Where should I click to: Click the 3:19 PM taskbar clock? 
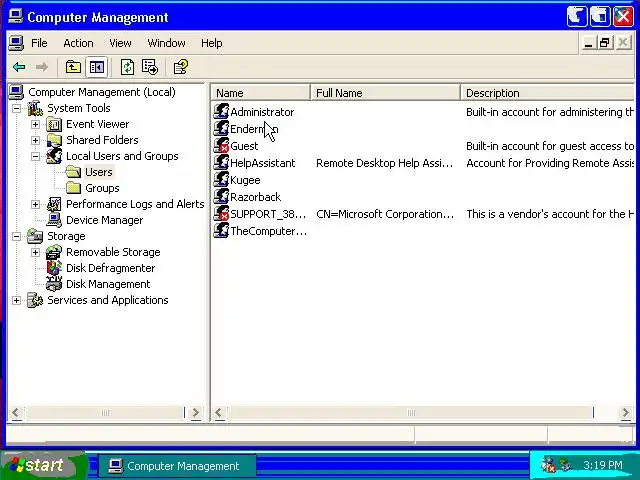[x=602, y=465]
